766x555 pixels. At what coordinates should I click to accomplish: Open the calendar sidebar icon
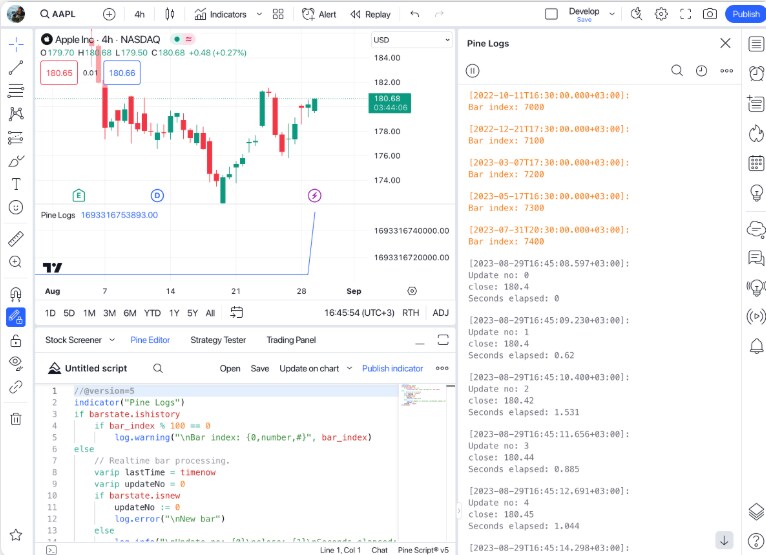[756, 163]
